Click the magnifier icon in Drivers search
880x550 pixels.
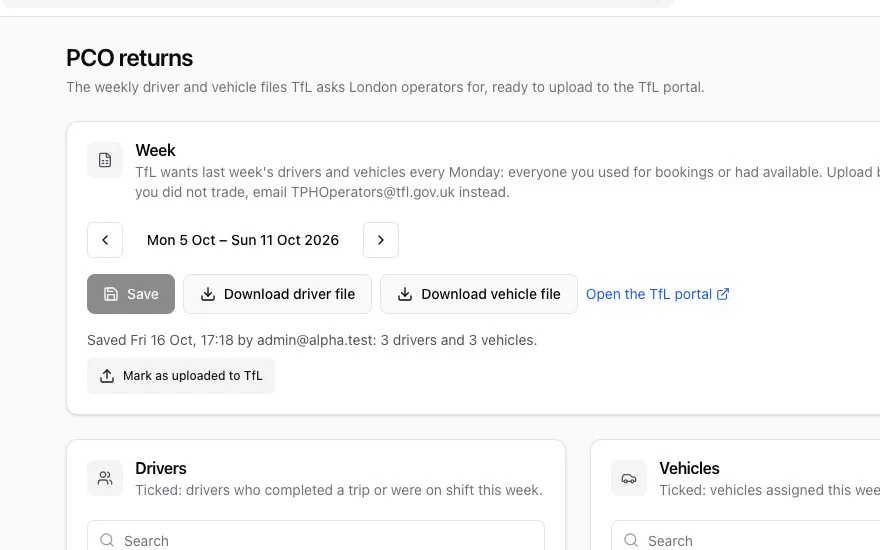tap(107, 540)
